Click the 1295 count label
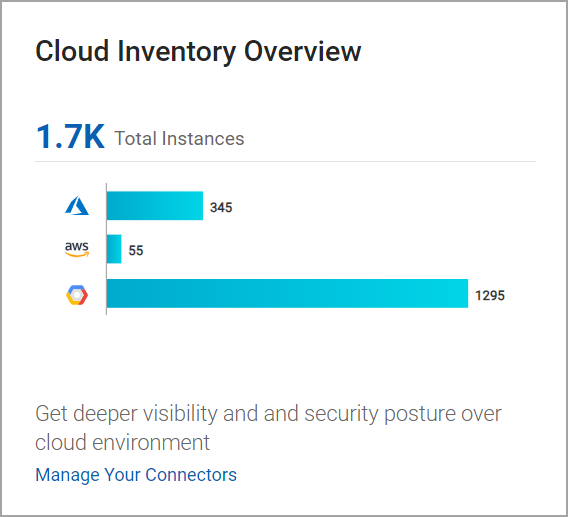 490,296
